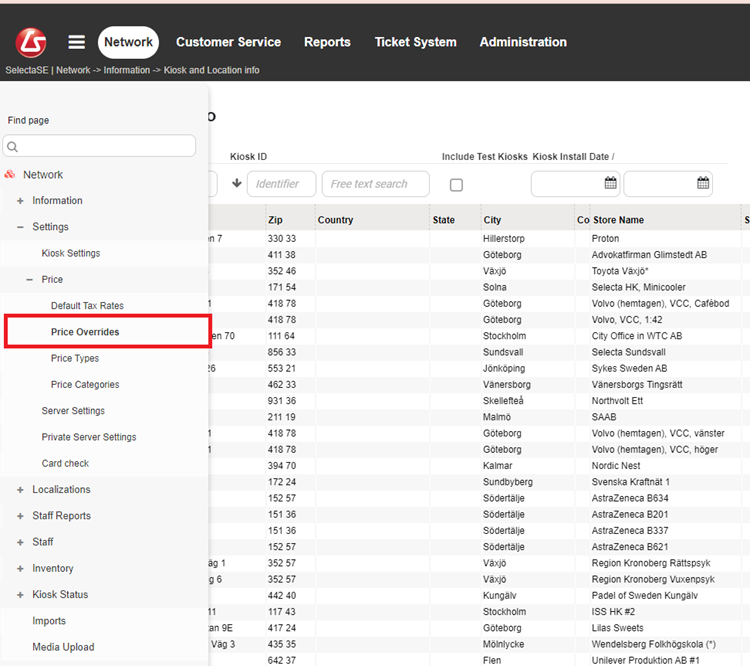Go to Media Upload page
The width and height of the screenshot is (750, 666).
[63, 647]
